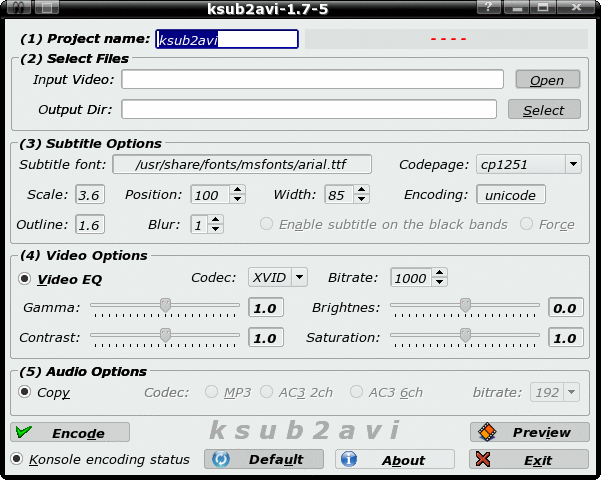The width and height of the screenshot is (601, 480).
Task: Click the Preview button
Action: point(530,432)
